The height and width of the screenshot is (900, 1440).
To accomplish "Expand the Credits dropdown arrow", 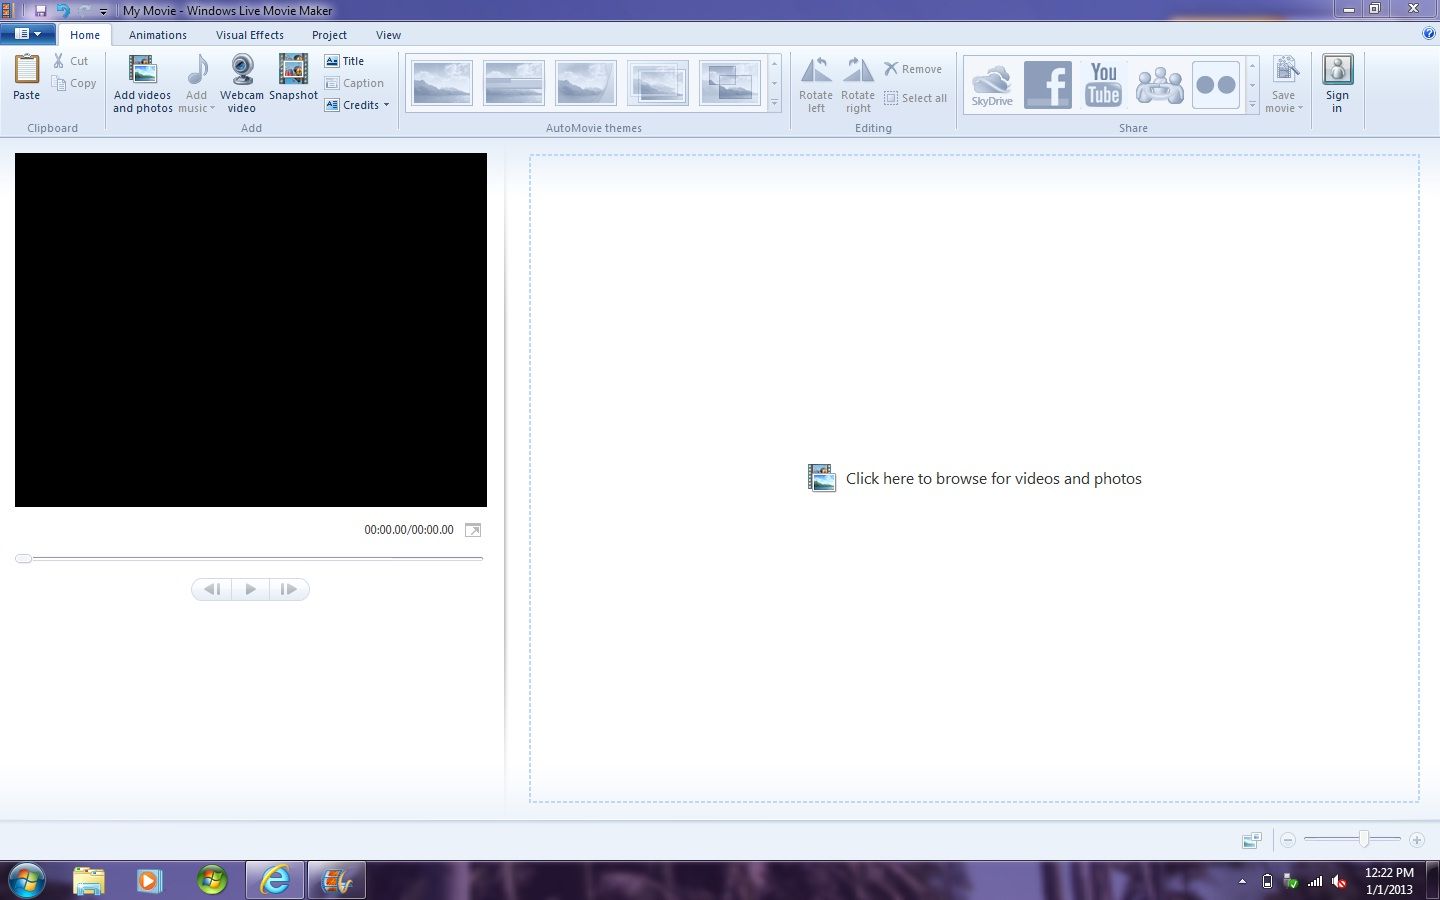I will coord(386,105).
